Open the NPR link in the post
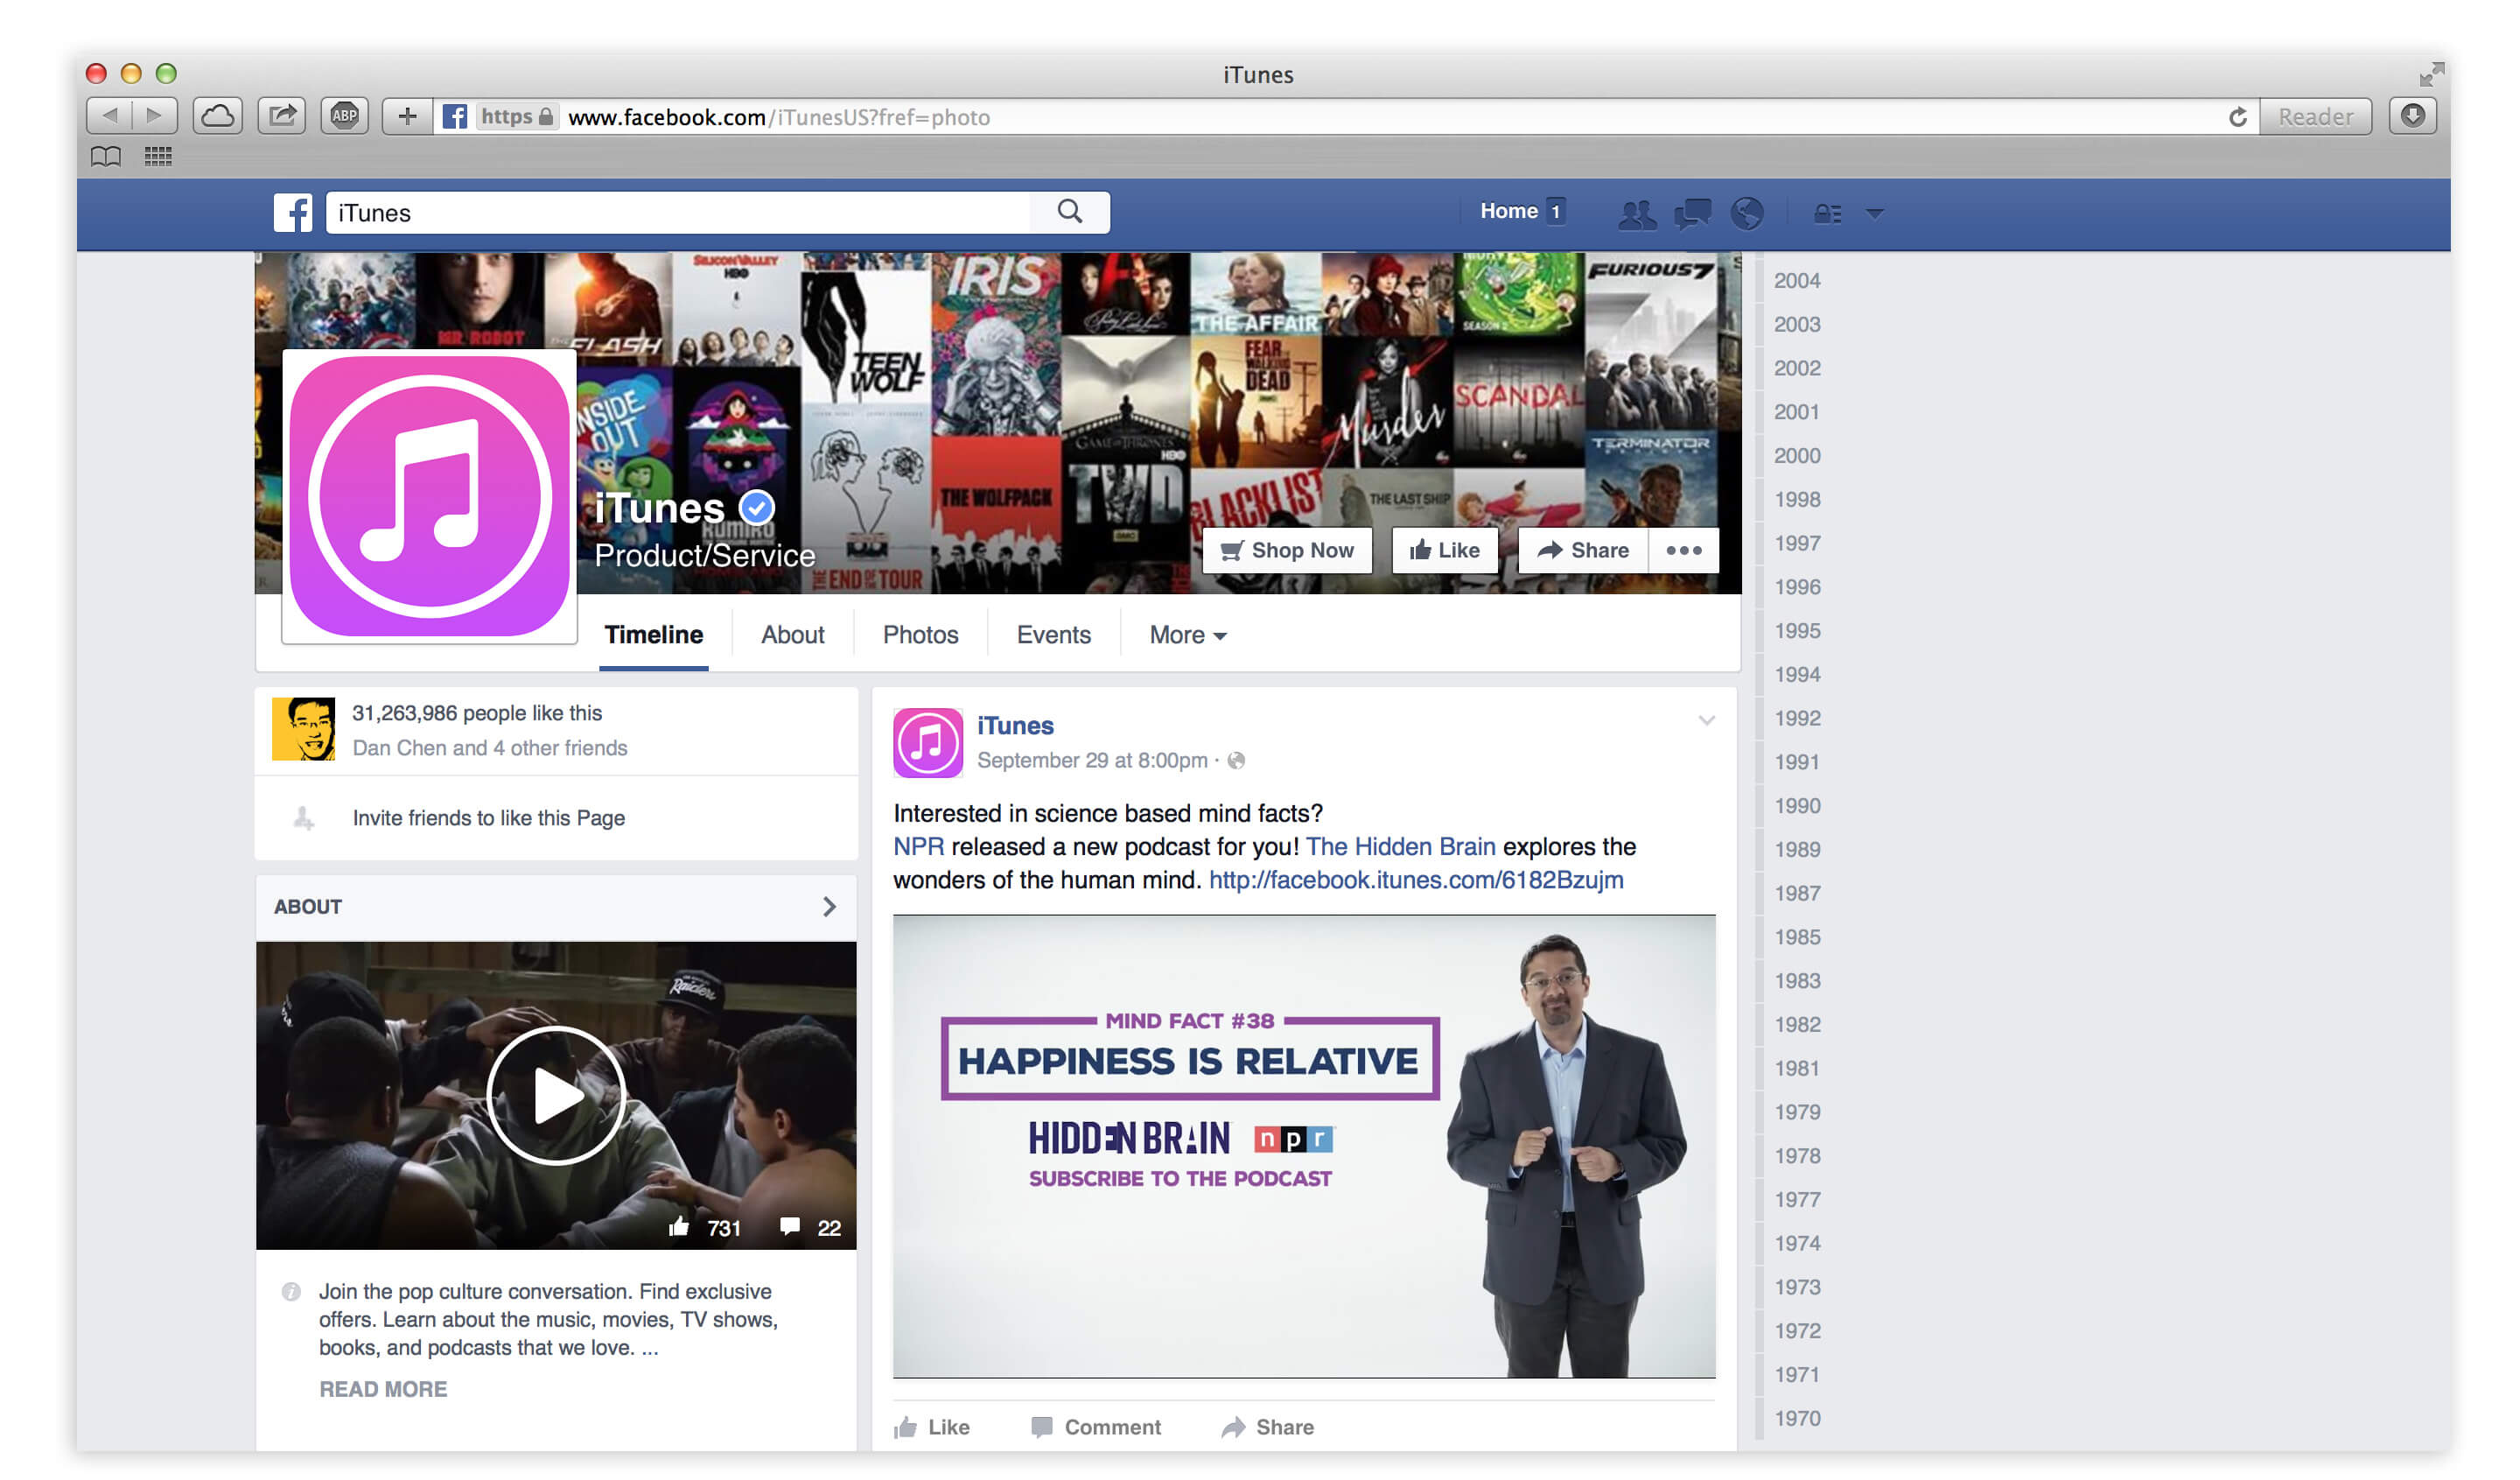Viewport: 2520px width, 1480px height. [x=918, y=846]
